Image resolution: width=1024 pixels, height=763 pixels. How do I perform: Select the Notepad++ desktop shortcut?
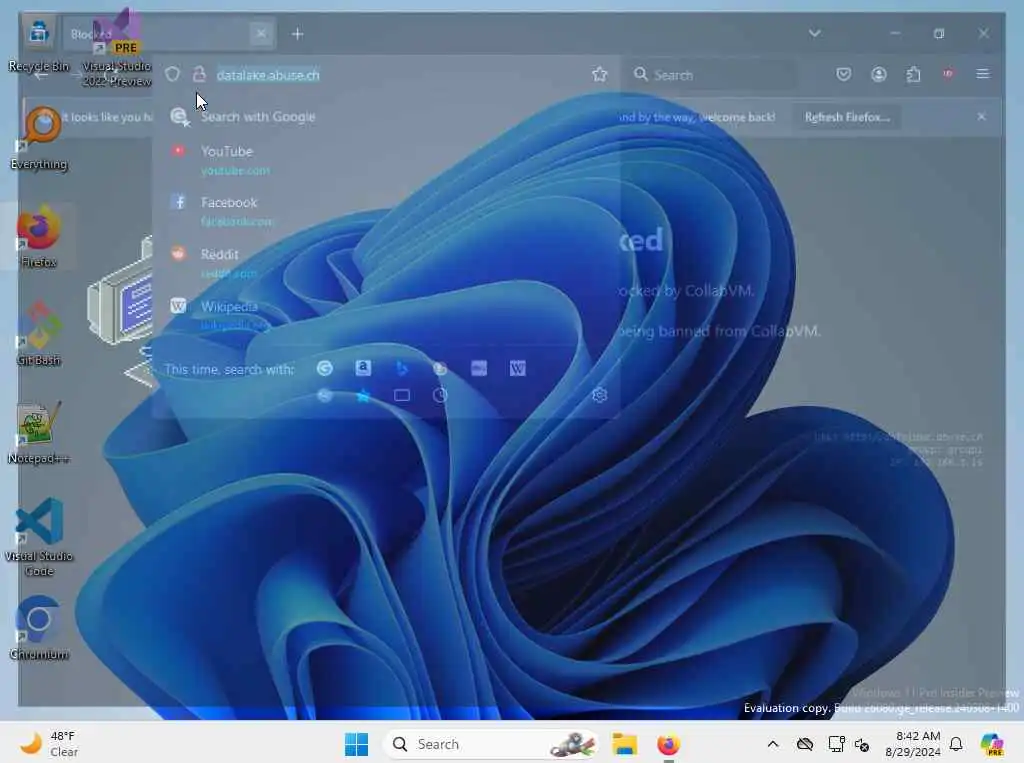click(x=39, y=432)
